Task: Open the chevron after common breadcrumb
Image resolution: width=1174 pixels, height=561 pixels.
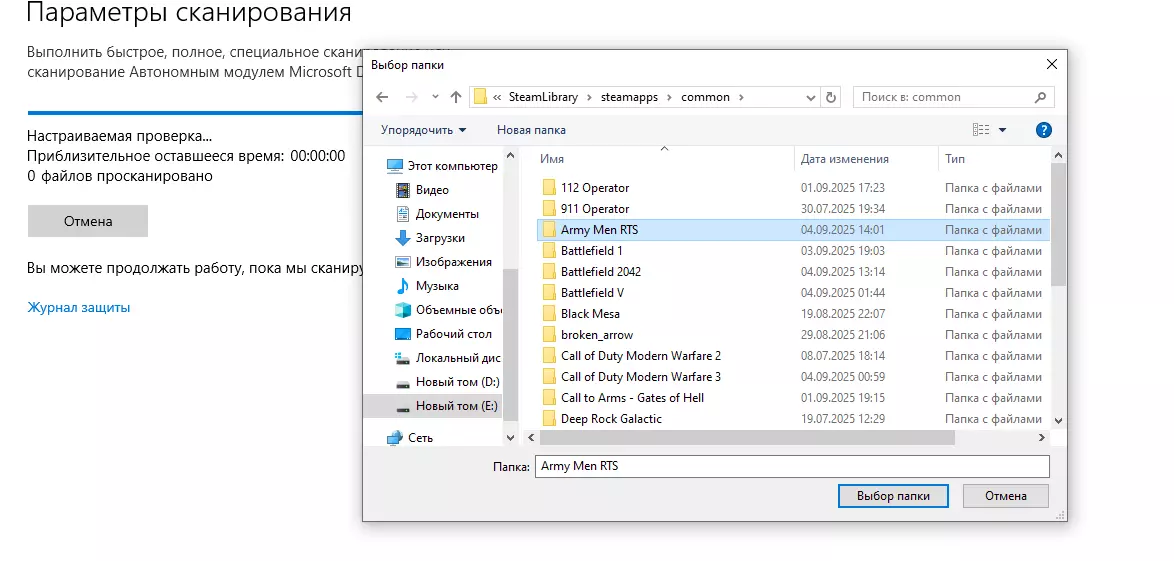Action: pyautogui.click(x=741, y=97)
